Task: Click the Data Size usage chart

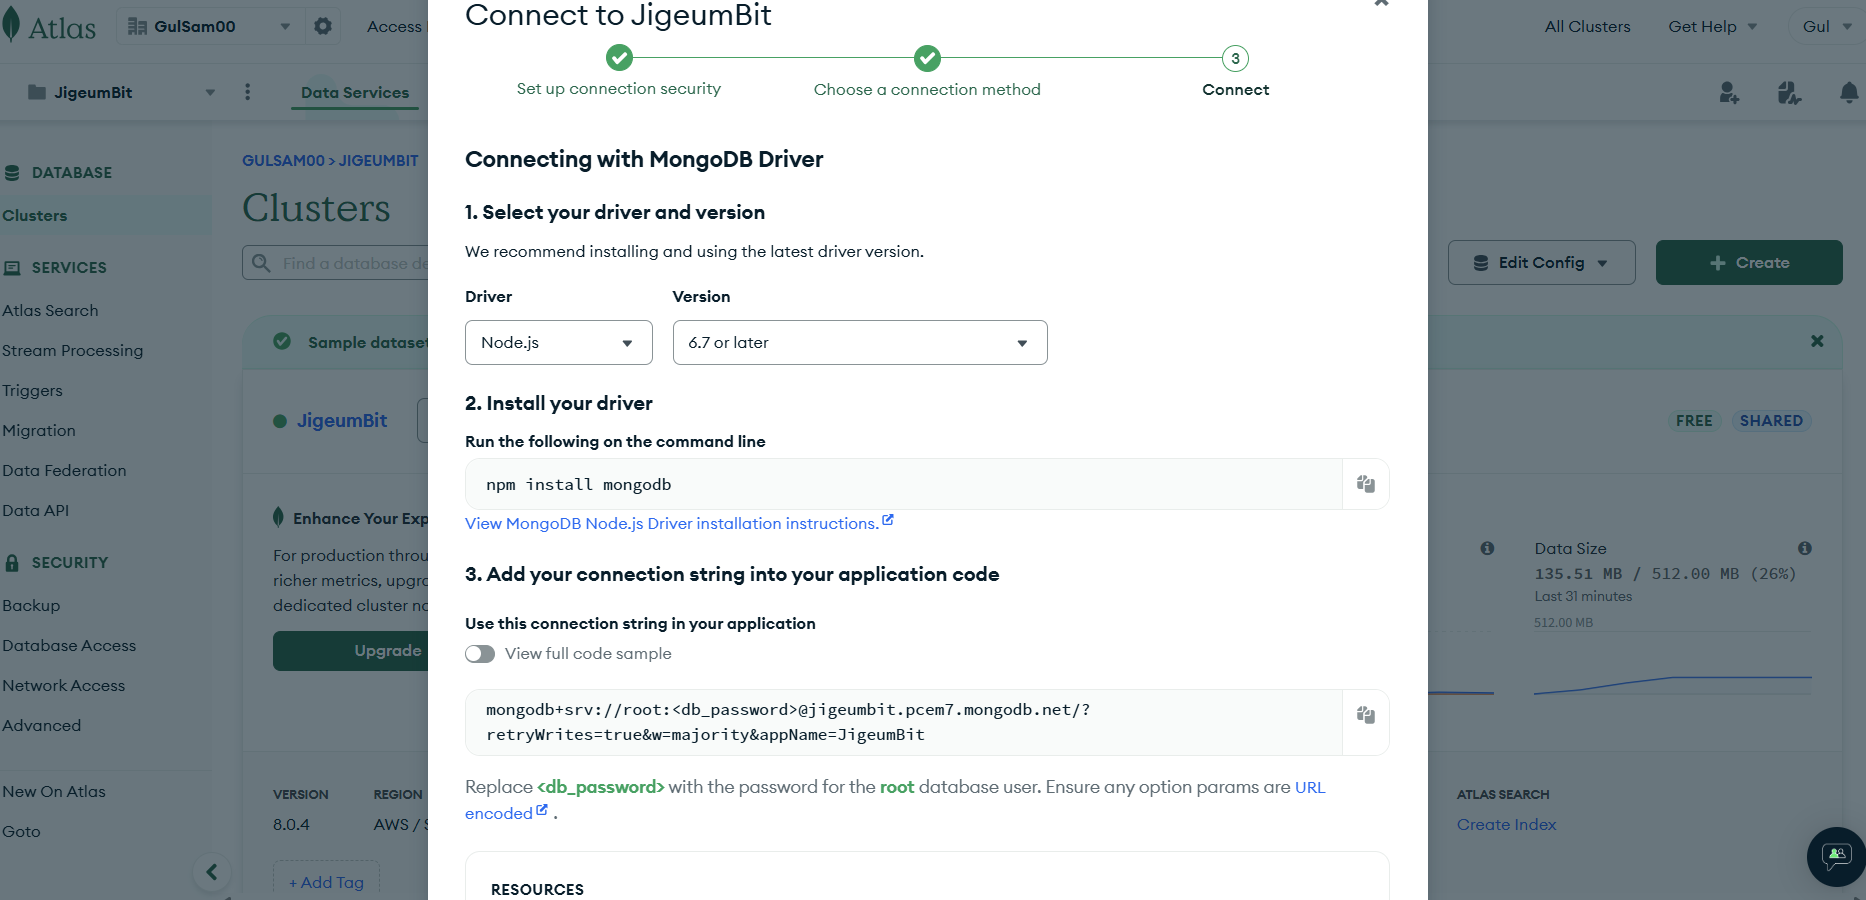Action: coord(1672,660)
